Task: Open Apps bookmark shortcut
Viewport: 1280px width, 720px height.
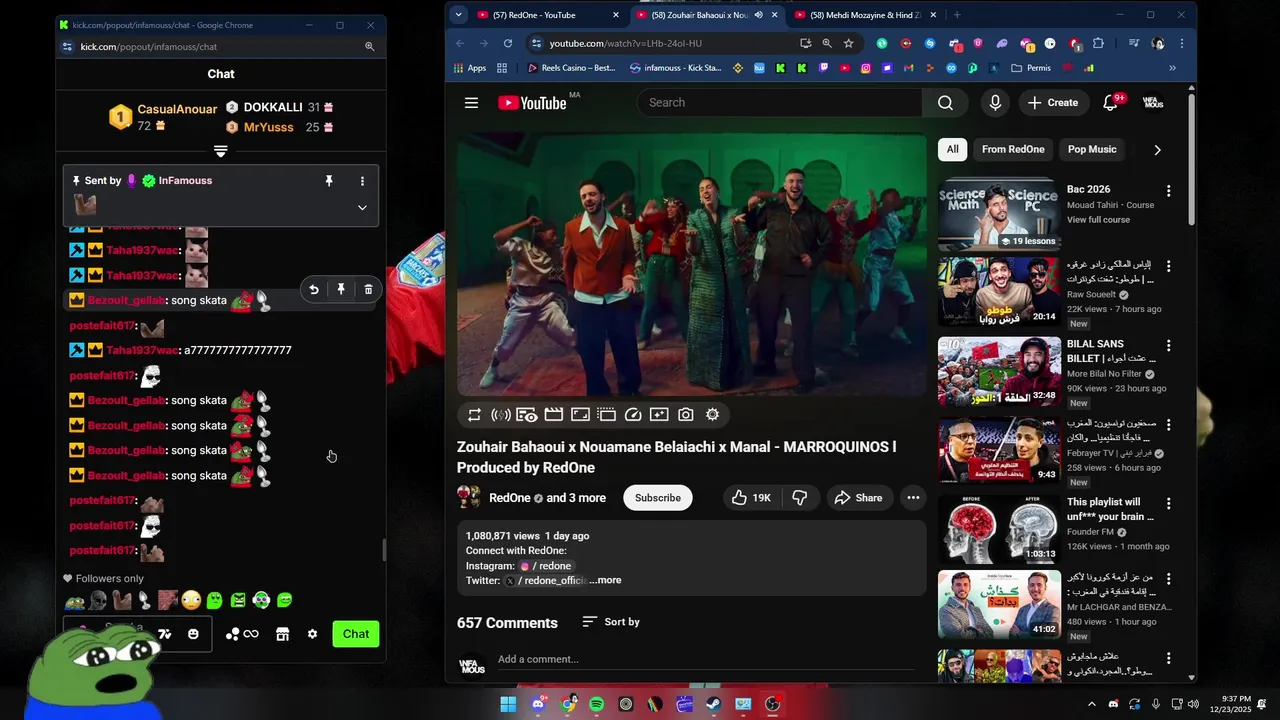Action: point(469,68)
